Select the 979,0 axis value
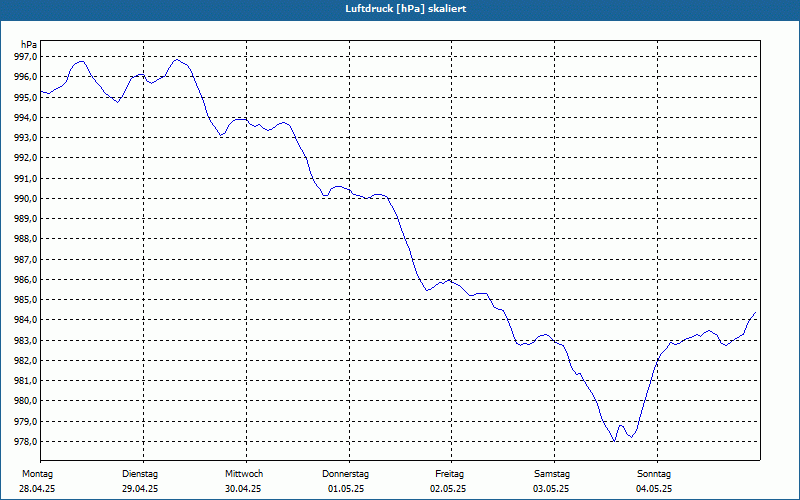This screenshot has height=500, width=800. 26,422
